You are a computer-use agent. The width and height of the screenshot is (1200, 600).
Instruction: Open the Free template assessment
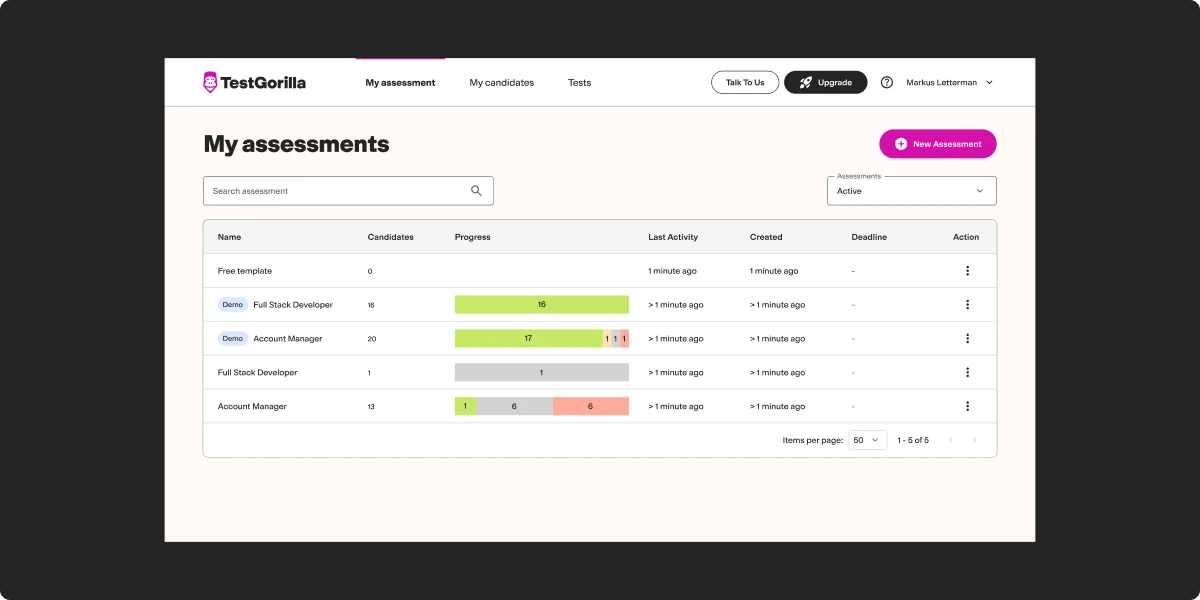coord(245,271)
